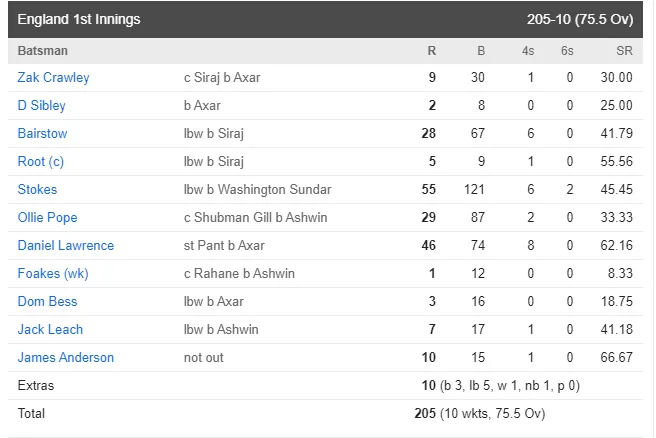
Task: Open Daniel Lawrence's player link
Action: (66, 246)
